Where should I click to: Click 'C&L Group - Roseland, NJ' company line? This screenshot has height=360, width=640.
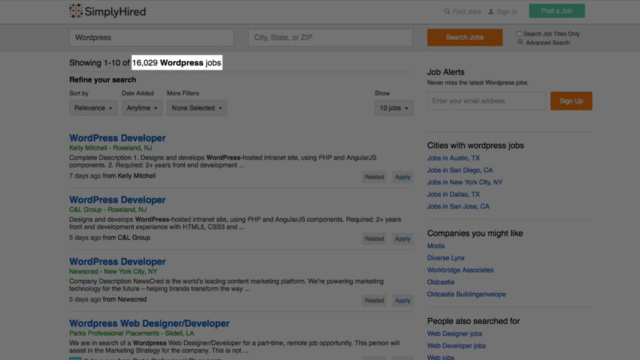108,209
